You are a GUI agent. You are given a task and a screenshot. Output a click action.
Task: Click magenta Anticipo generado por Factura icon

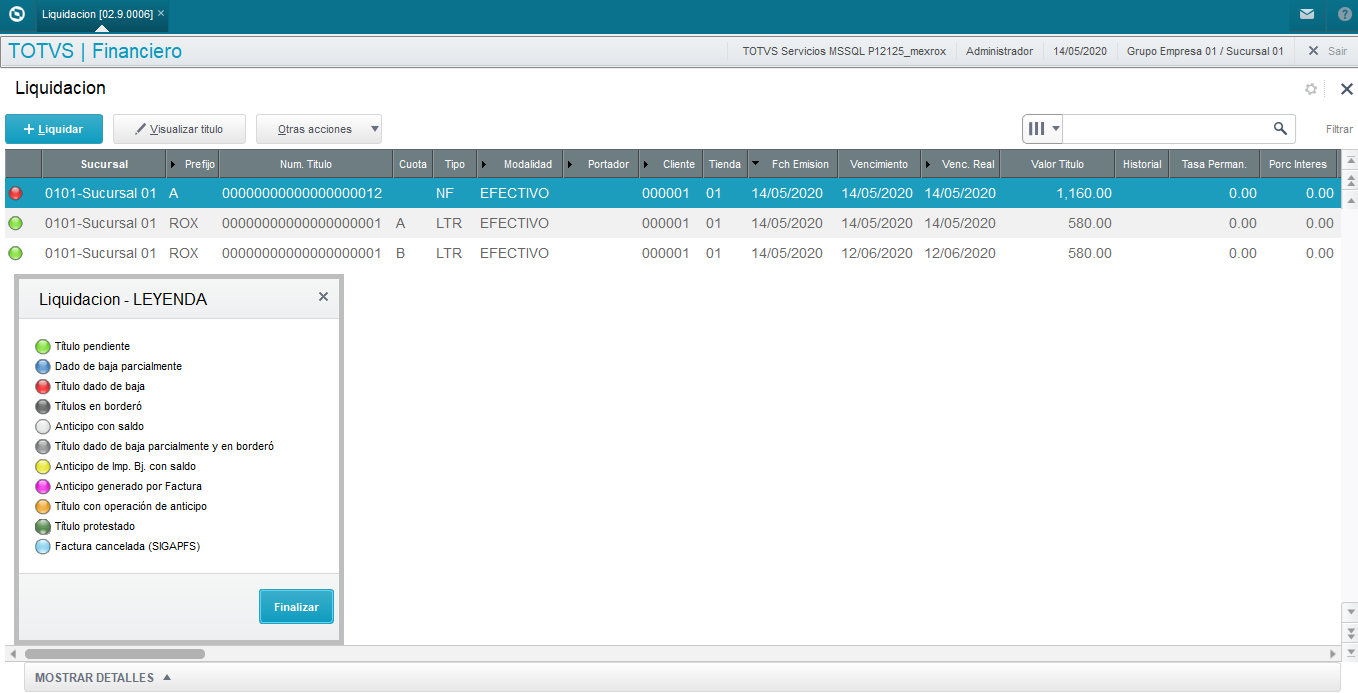[43, 487]
